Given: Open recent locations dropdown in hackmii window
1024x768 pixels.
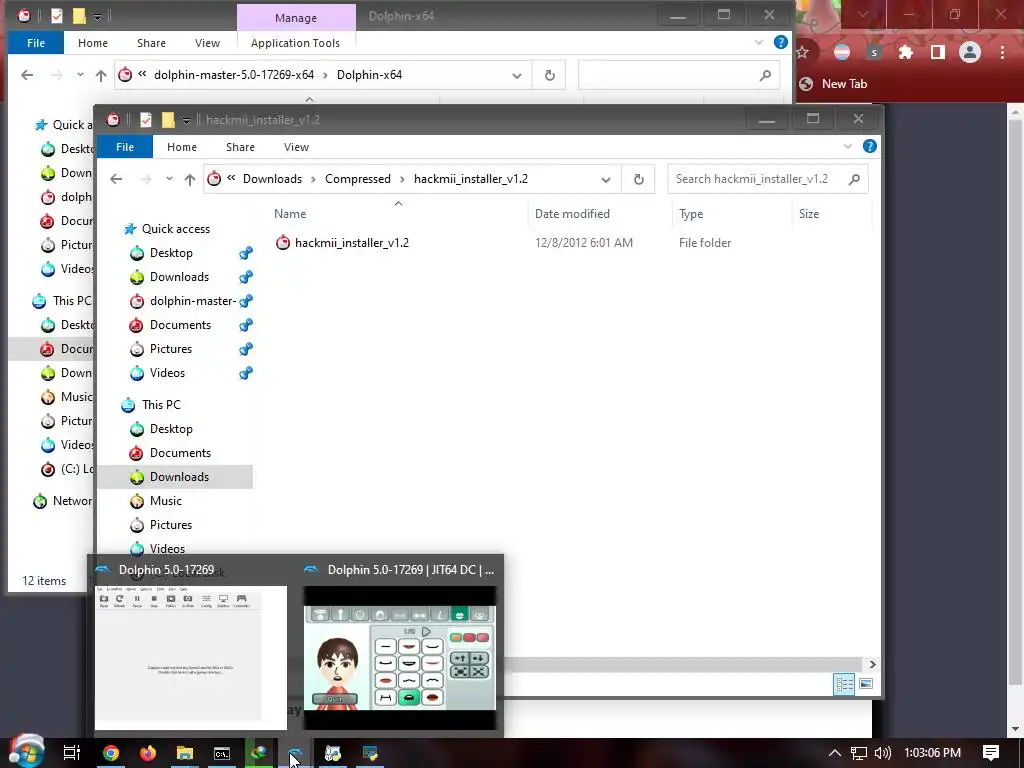Looking at the screenshot, I should (169, 179).
